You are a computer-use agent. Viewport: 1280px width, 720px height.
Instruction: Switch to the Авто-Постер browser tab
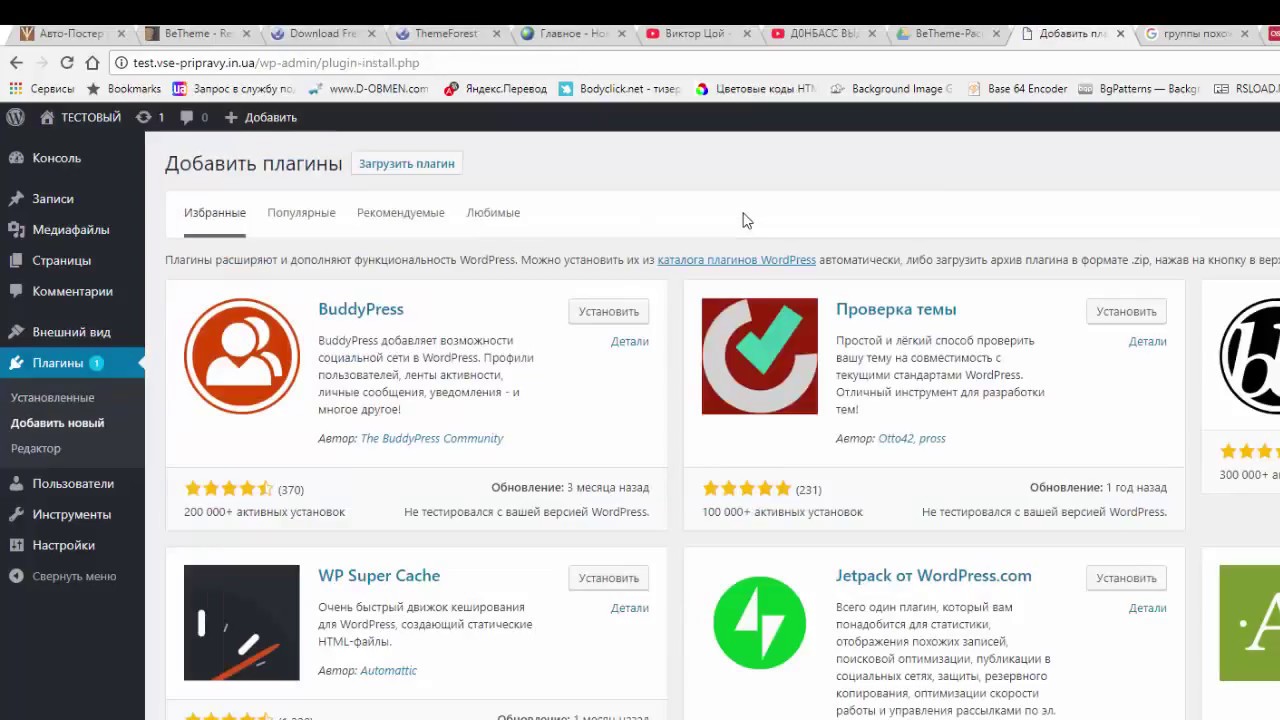pyautogui.click(x=70, y=33)
